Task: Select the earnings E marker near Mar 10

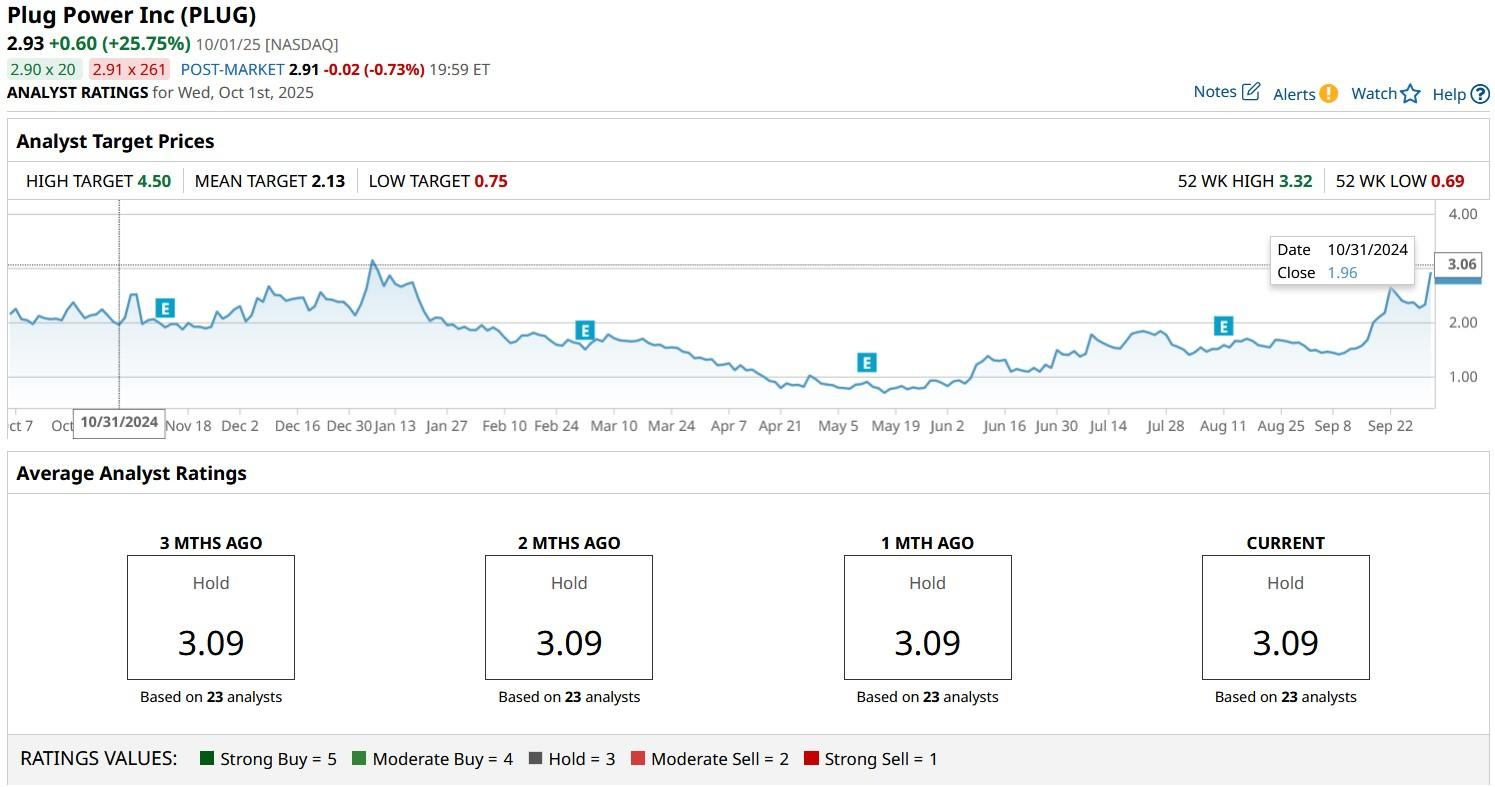Action: 585,330
